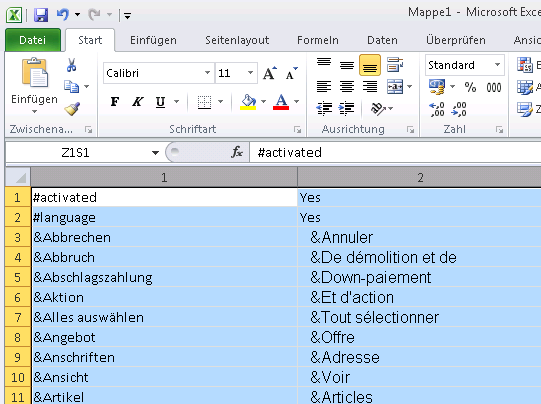Switch to the Überprüfen tab

(x=456, y=40)
